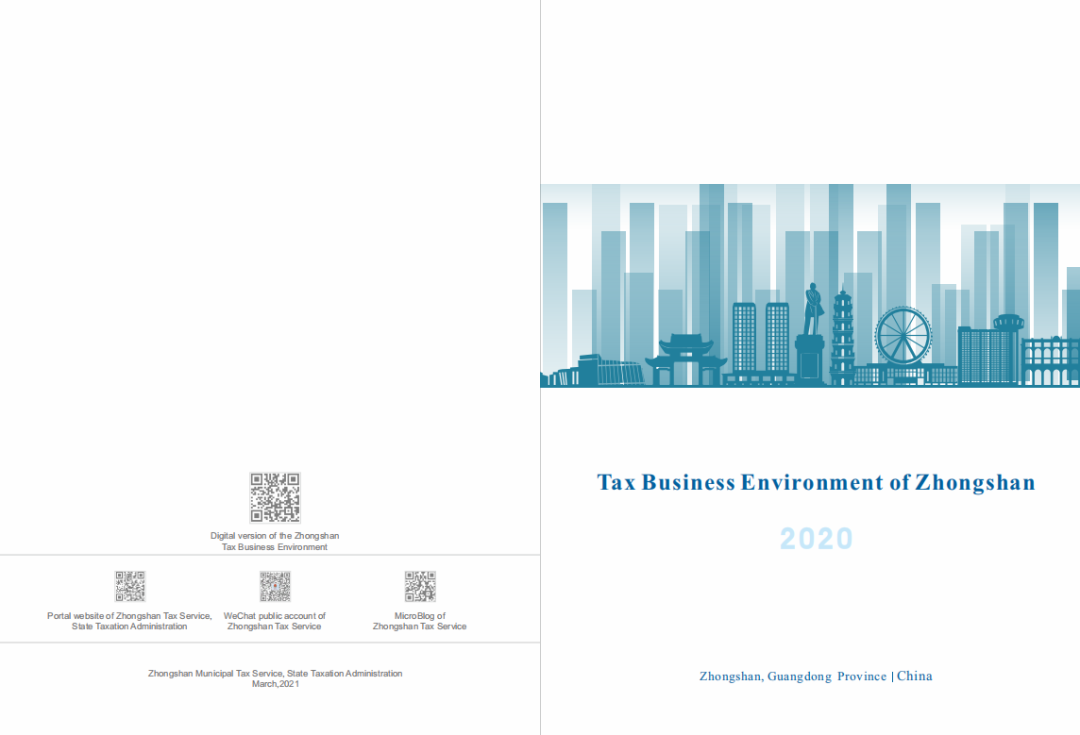Click the 'China' text on the cover
Image resolution: width=1080 pixels, height=735 pixels.
tap(915, 676)
